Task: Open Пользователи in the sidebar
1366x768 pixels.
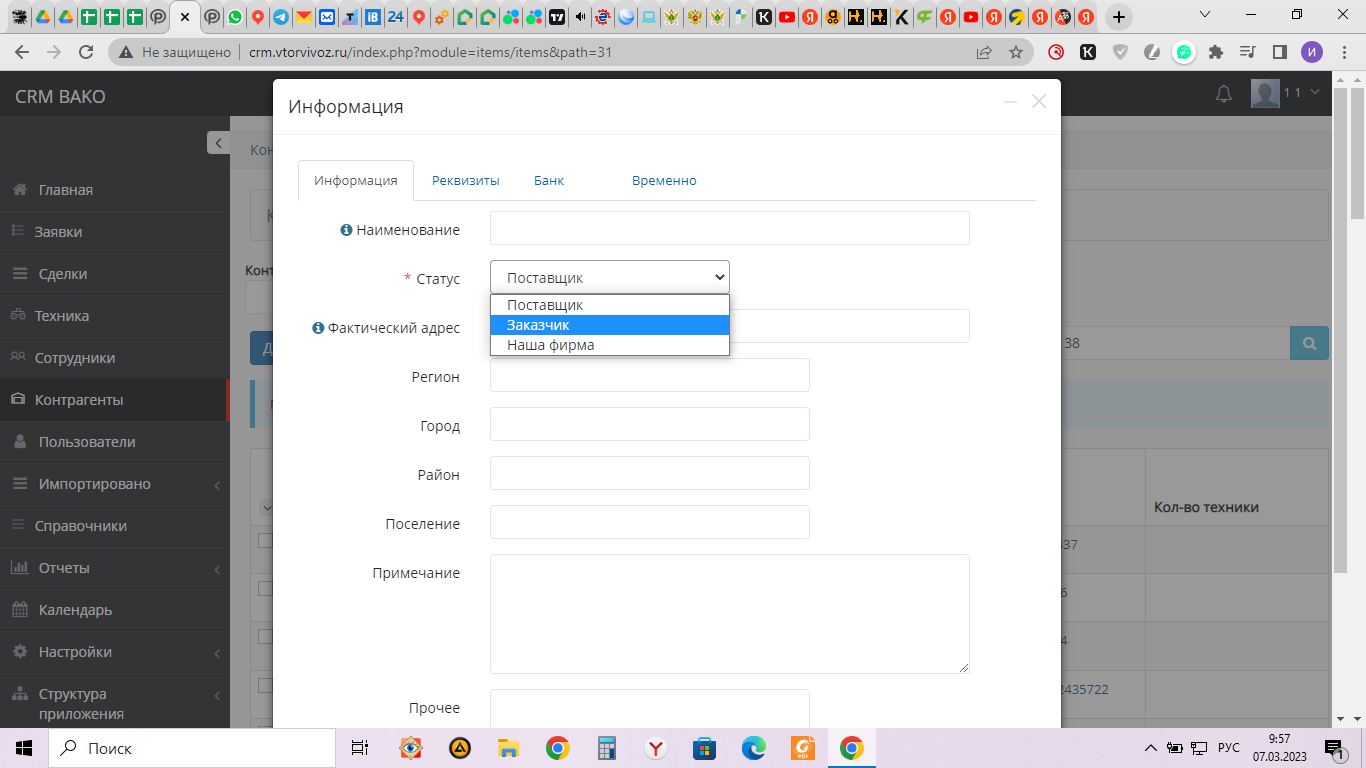Action: click(87, 442)
